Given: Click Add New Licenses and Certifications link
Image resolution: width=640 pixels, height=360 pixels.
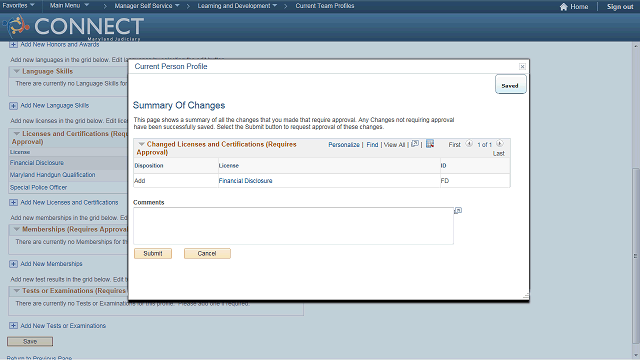Looking at the screenshot, I should point(69,202).
